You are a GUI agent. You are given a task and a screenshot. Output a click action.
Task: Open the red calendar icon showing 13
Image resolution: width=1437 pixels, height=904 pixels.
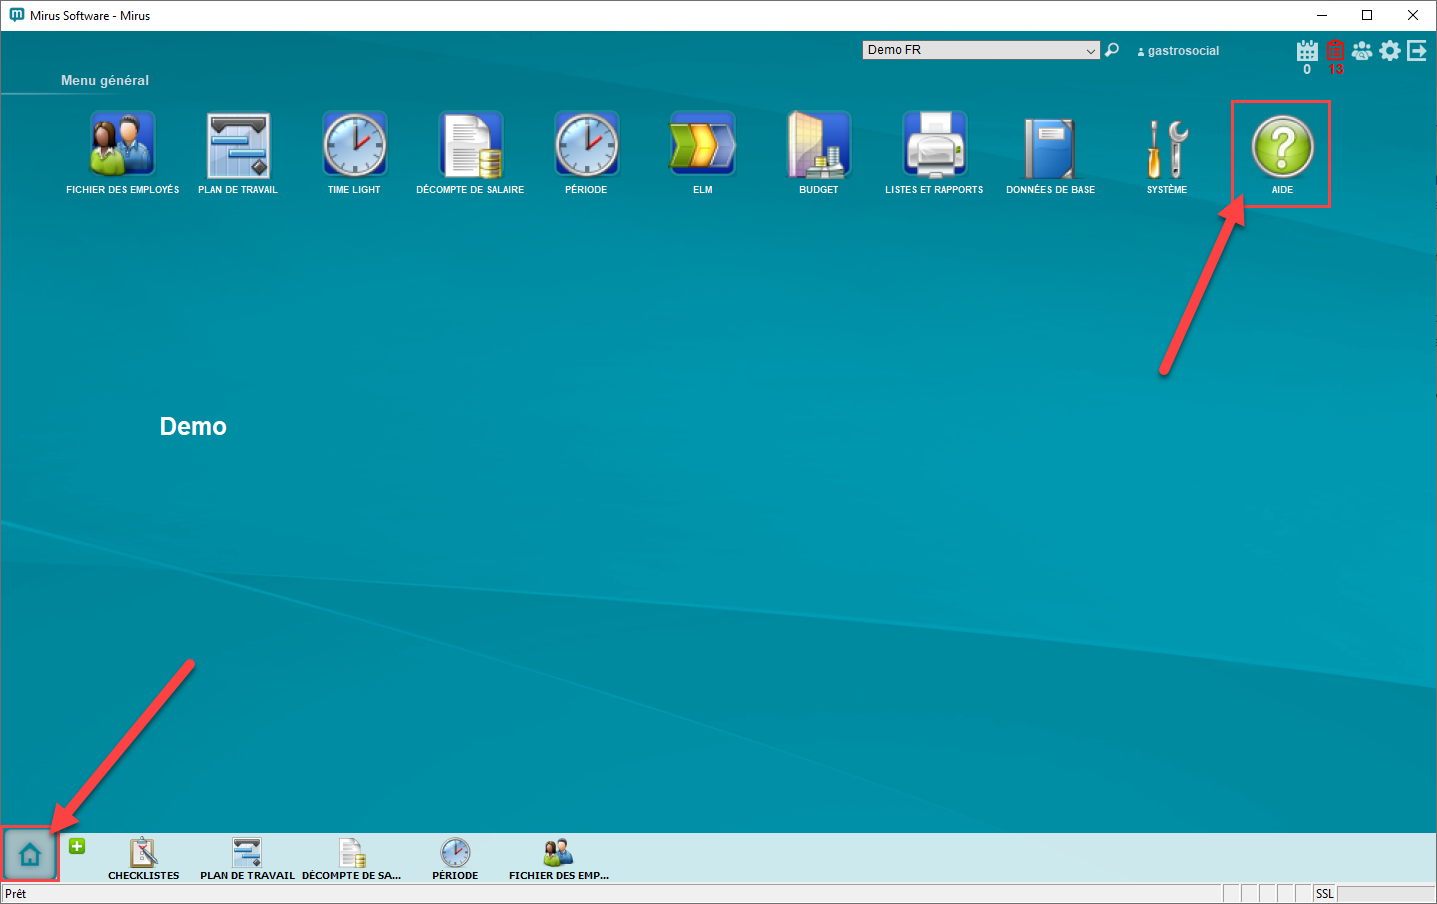coord(1335,51)
